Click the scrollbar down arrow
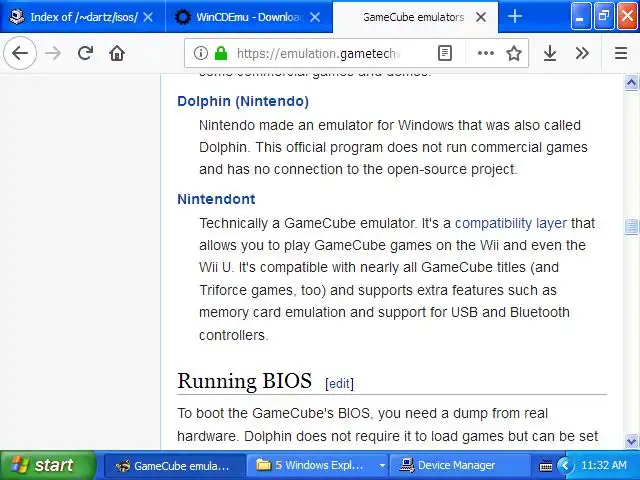The width and height of the screenshot is (640, 480). click(x=631, y=441)
